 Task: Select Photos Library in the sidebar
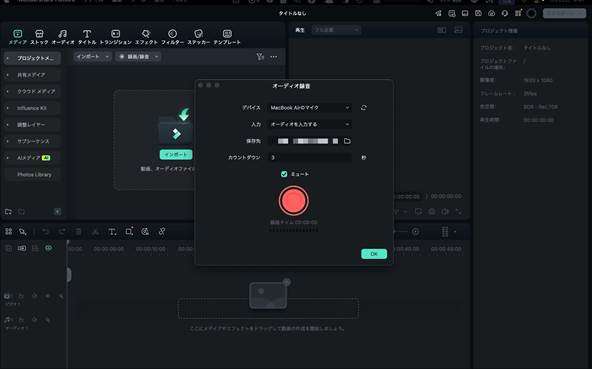click(34, 174)
